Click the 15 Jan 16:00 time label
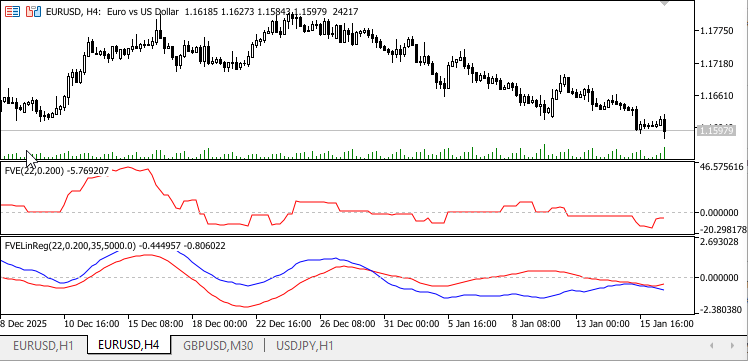The height and width of the screenshot is (361, 748). click(x=667, y=324)
